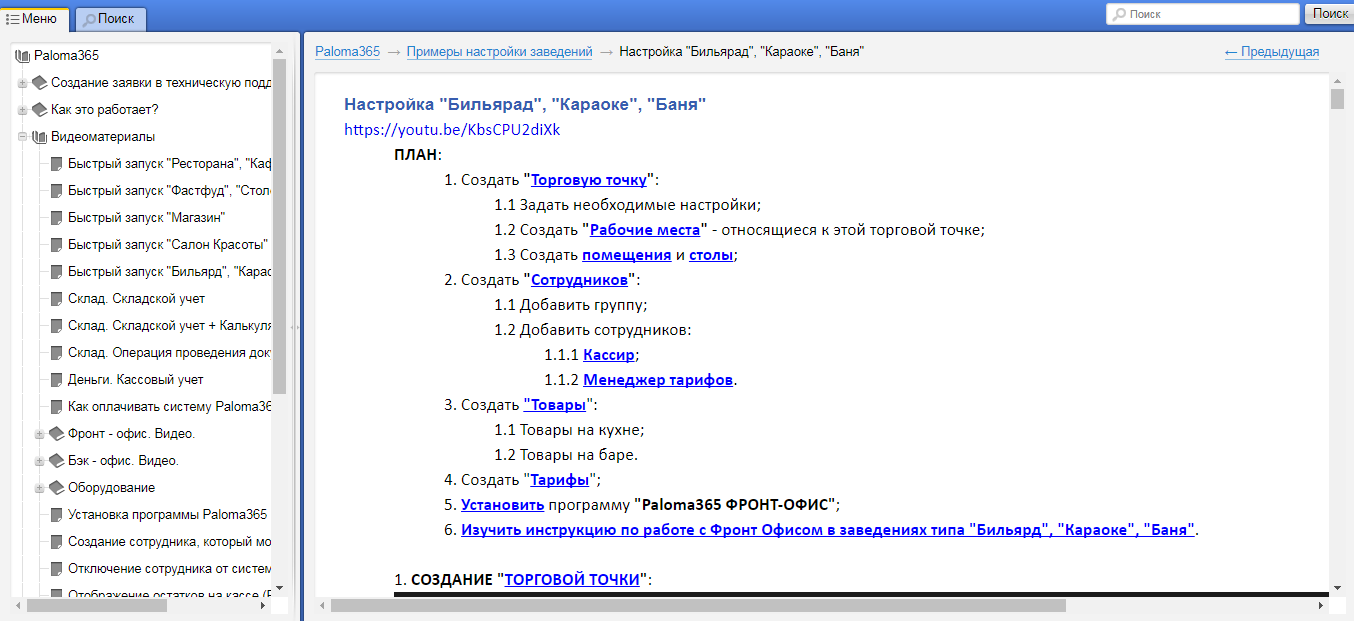This screenshot has width=1354, height=621.
Task: Click page icon of Быстрый запуск "Фастфуд"
Action: pyautogui.click(x=57, y=191)
